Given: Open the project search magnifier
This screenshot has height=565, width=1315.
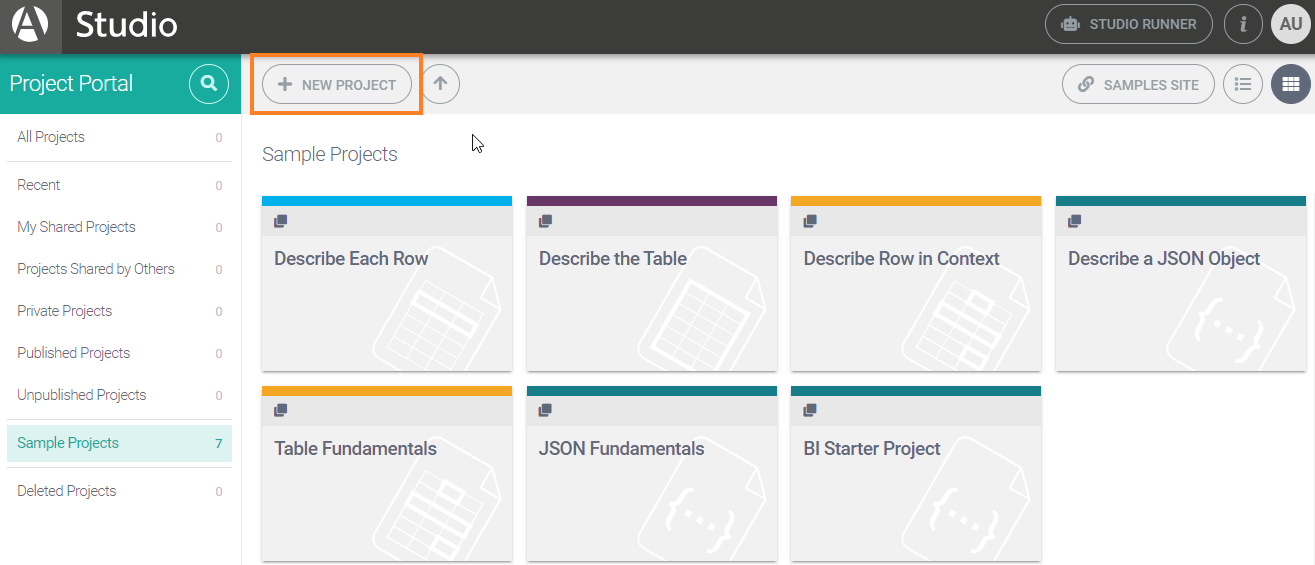Looking at the screenshot, I should coord(208,84).
